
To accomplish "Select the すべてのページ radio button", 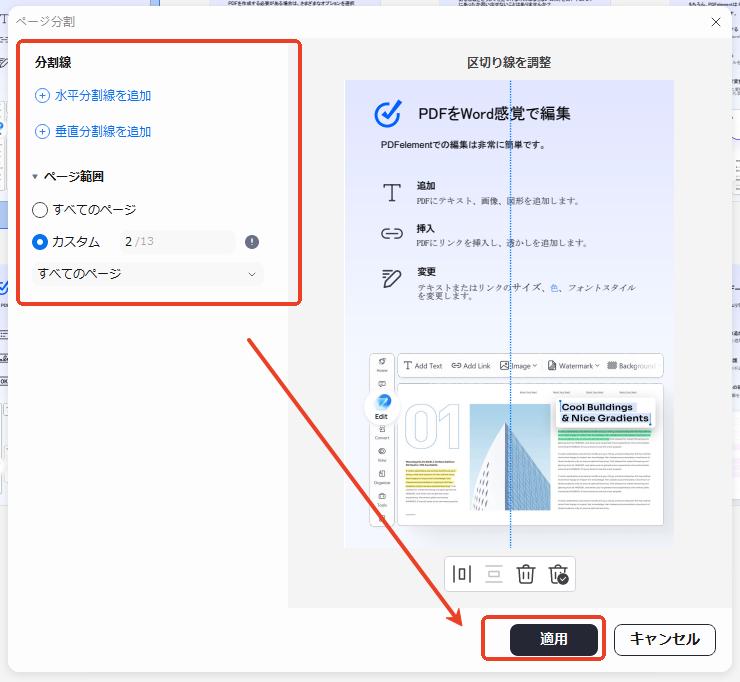I will 40,210.
